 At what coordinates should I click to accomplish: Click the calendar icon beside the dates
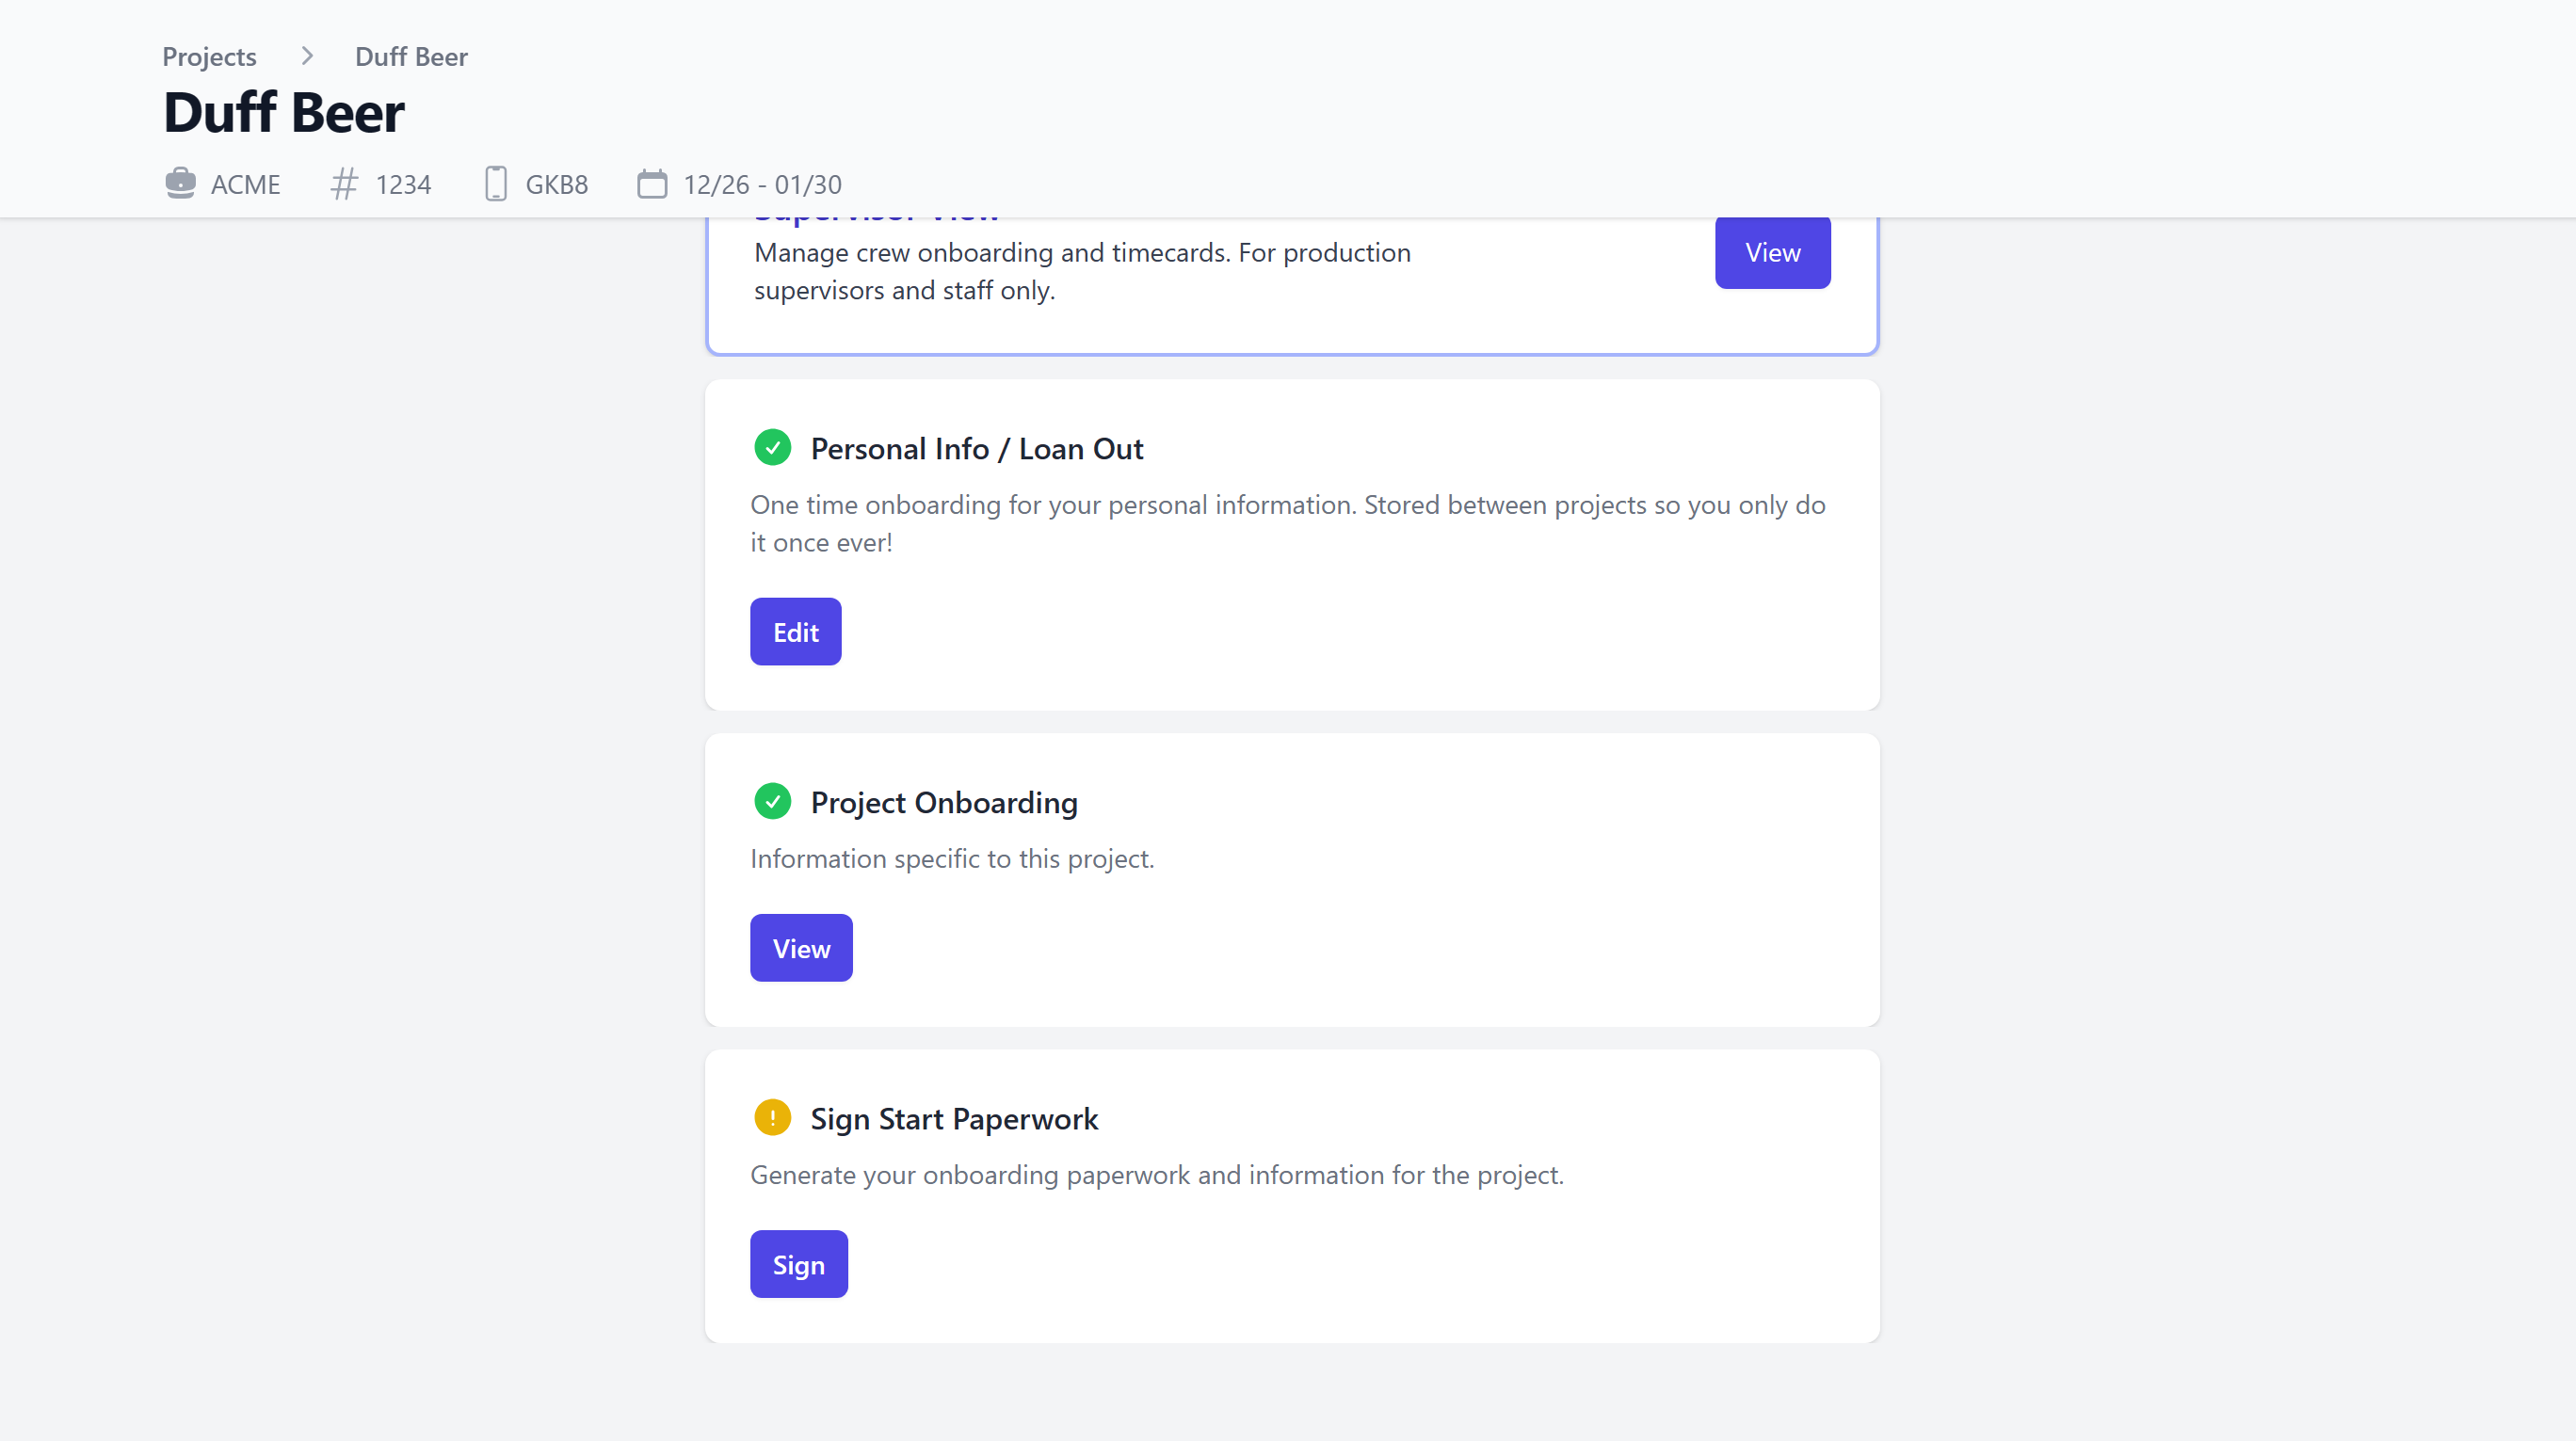tap(652, 184)
